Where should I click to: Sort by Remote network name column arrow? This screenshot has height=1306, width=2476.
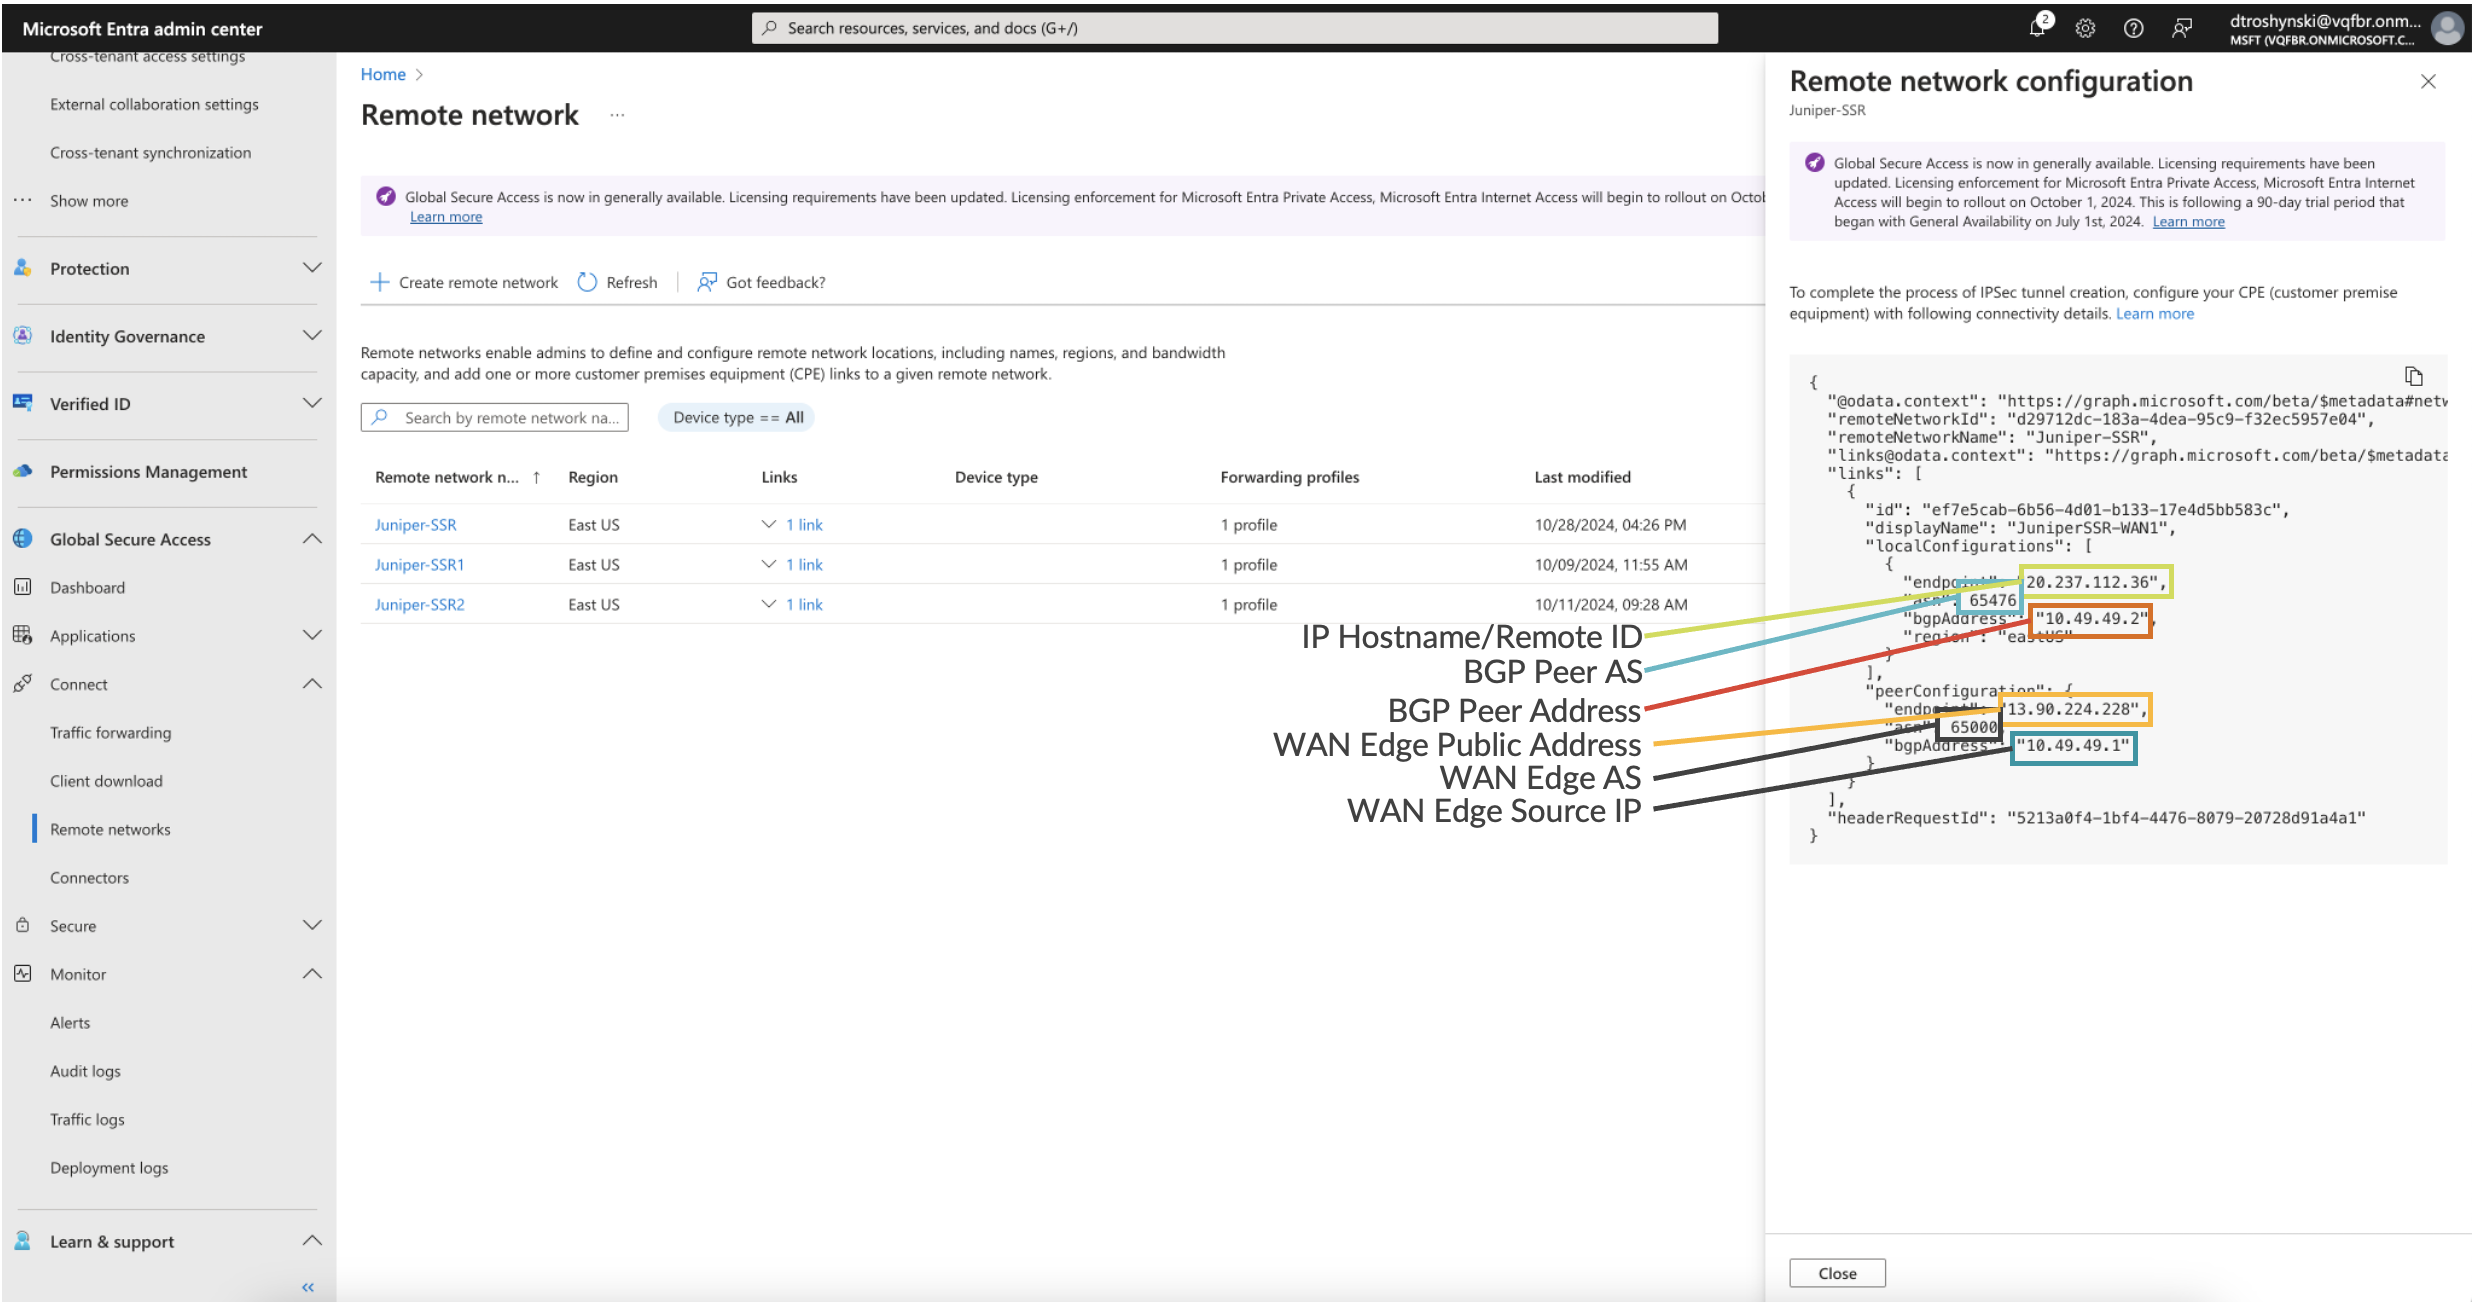pyautogui.click(x=537, y=478)
